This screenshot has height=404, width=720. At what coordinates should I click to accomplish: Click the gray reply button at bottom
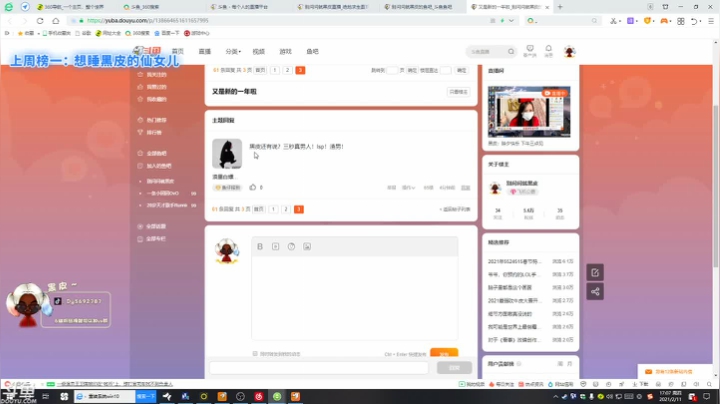(x=454, y=368)
